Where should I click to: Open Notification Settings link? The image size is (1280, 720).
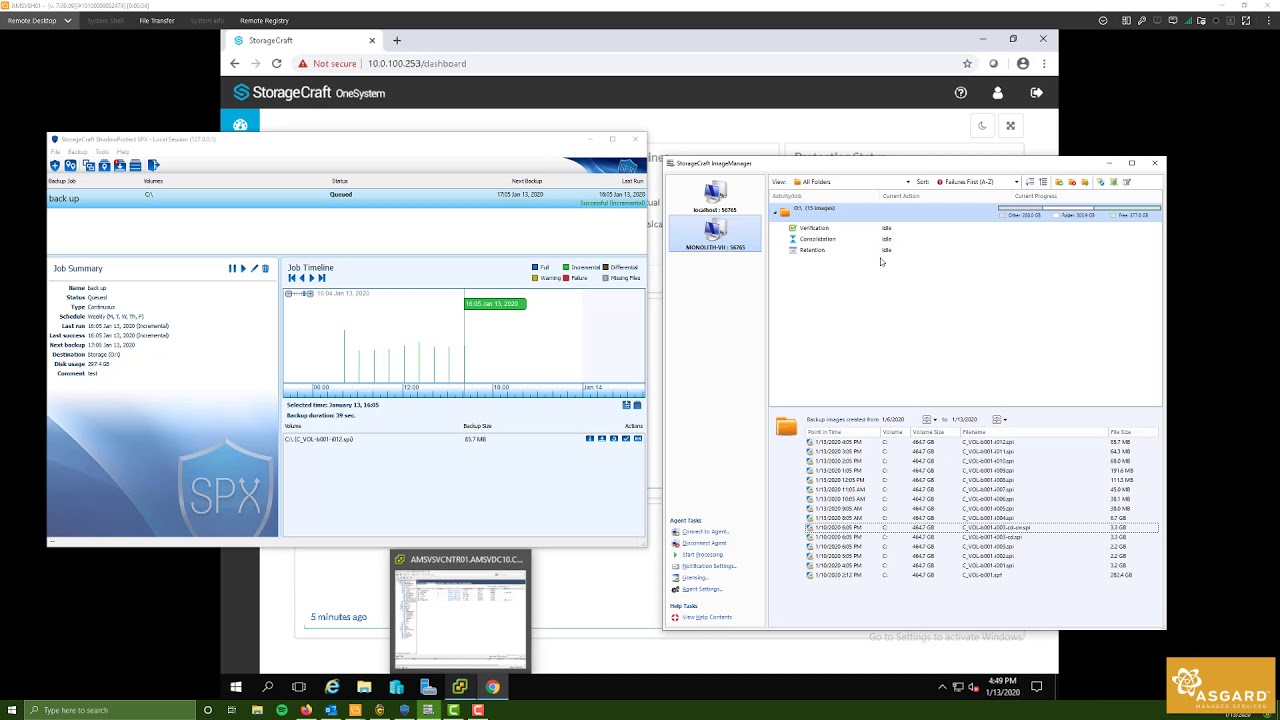709,566
